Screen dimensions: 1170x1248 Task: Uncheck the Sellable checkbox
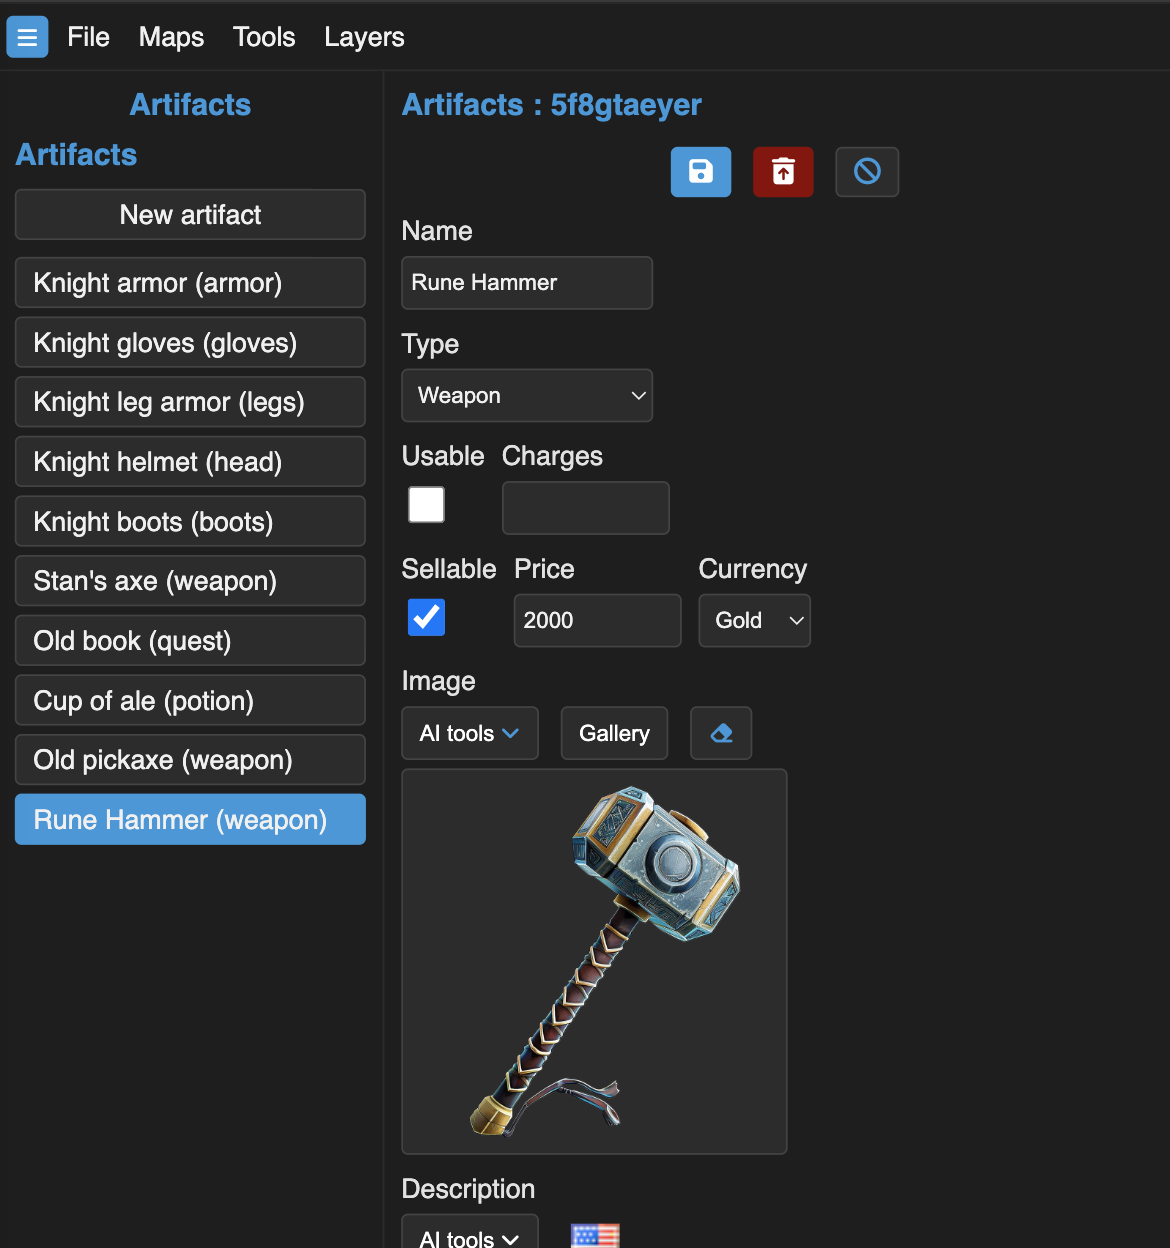click(x=426, y=617)
